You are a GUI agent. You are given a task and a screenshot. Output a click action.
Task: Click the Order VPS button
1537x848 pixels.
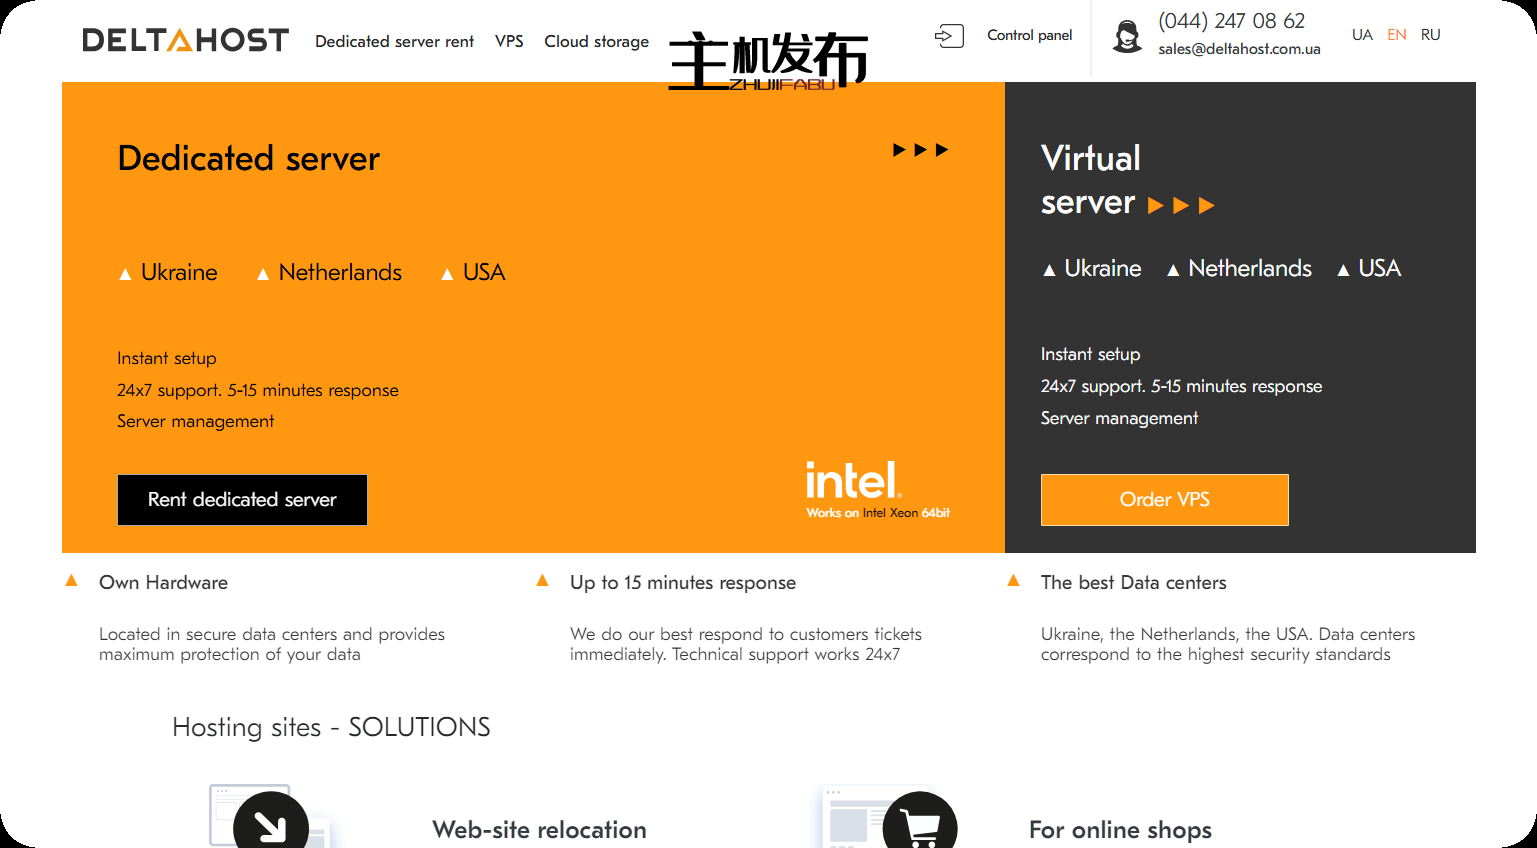click(1165, 500)
